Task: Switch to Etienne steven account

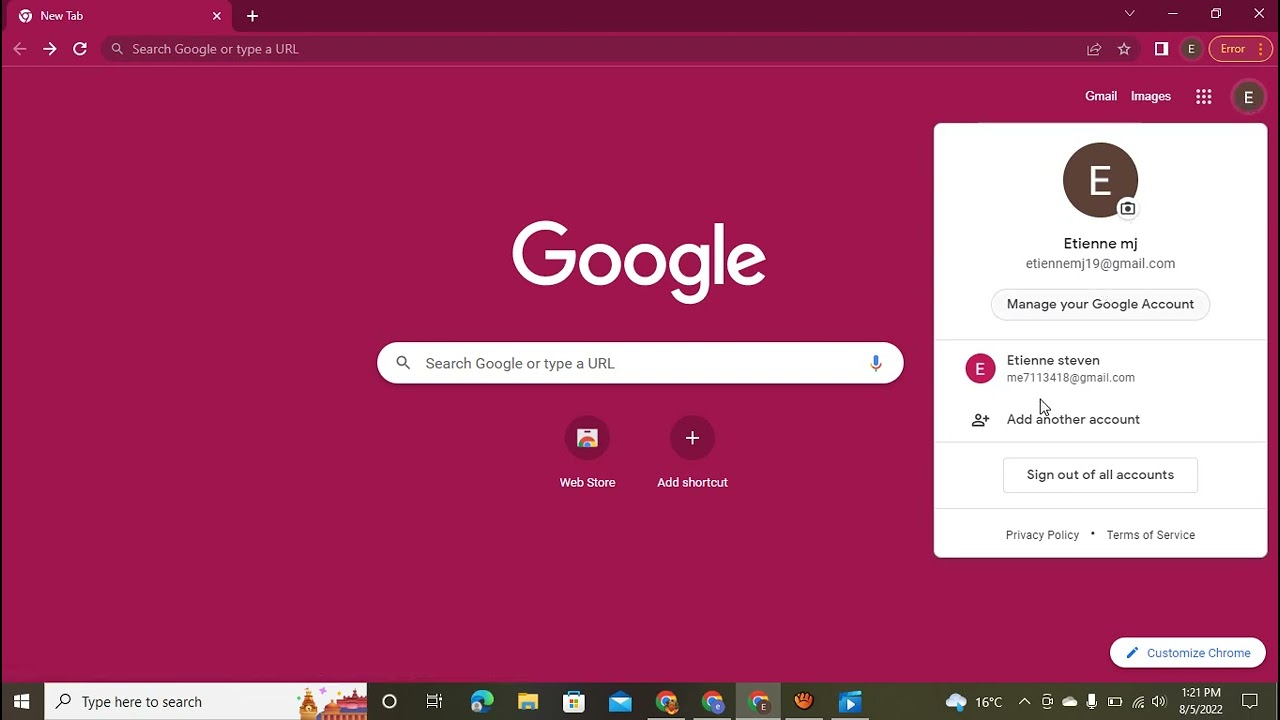Action: (x=1100, y=369)
